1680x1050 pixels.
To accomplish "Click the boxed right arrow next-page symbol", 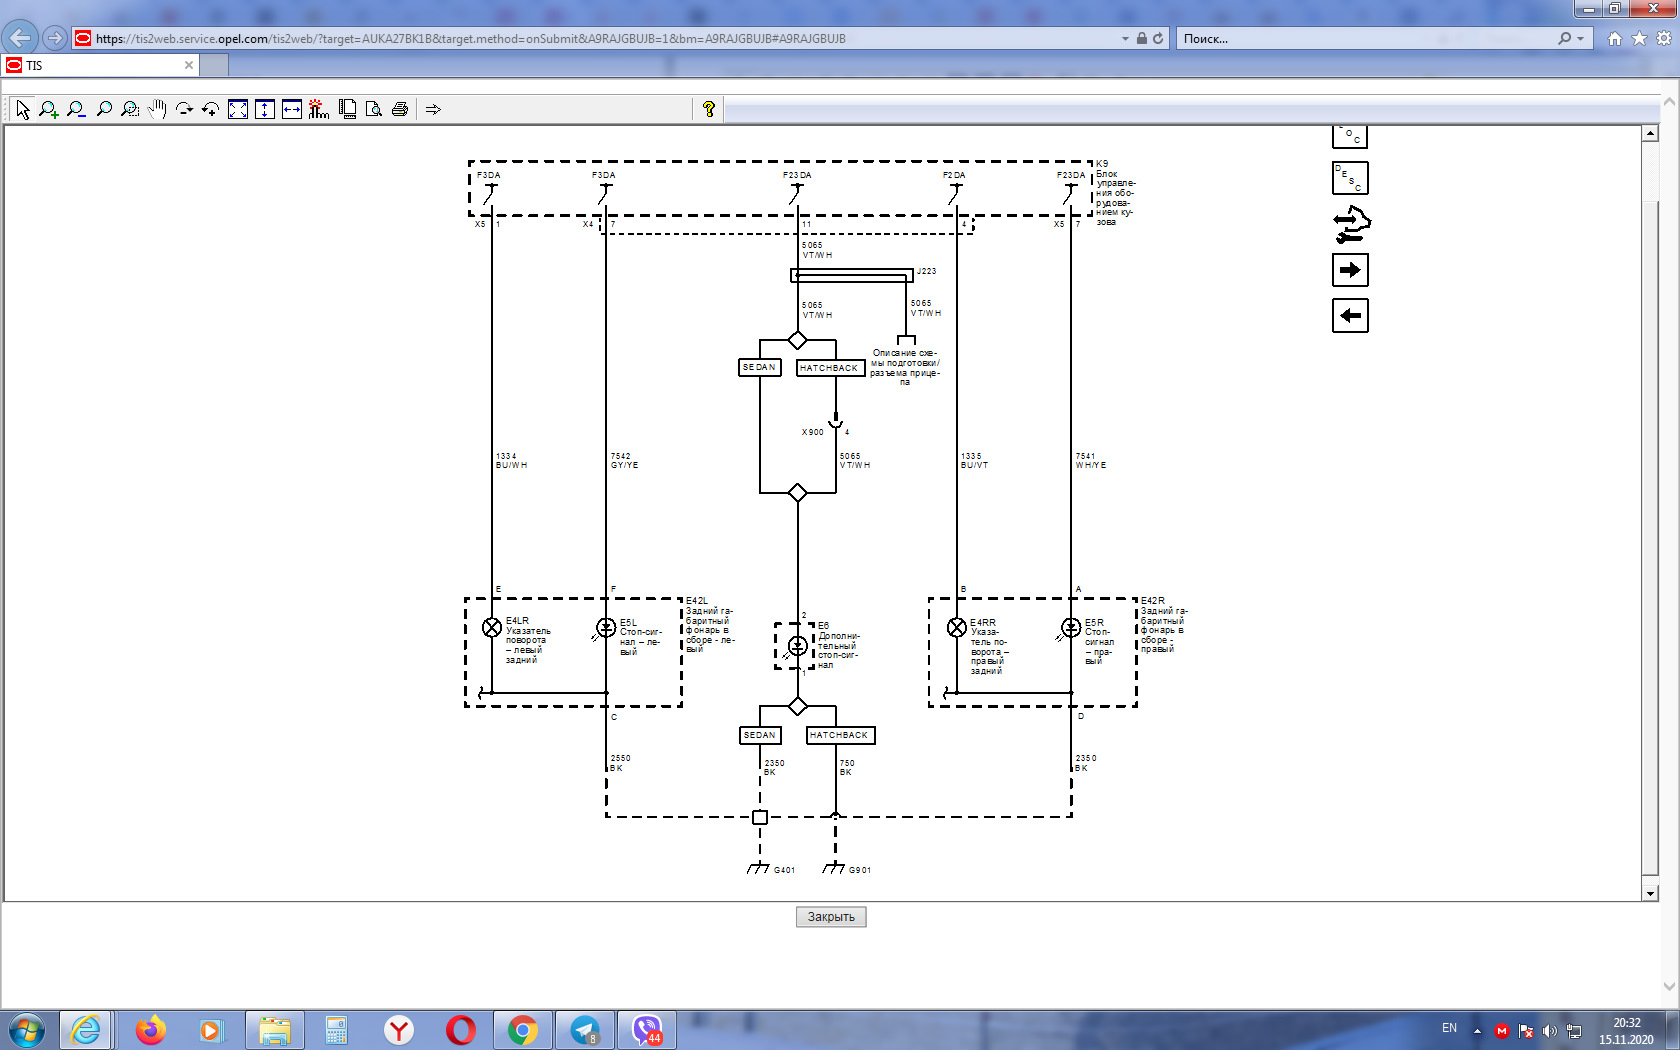I will click(1350, 270).
